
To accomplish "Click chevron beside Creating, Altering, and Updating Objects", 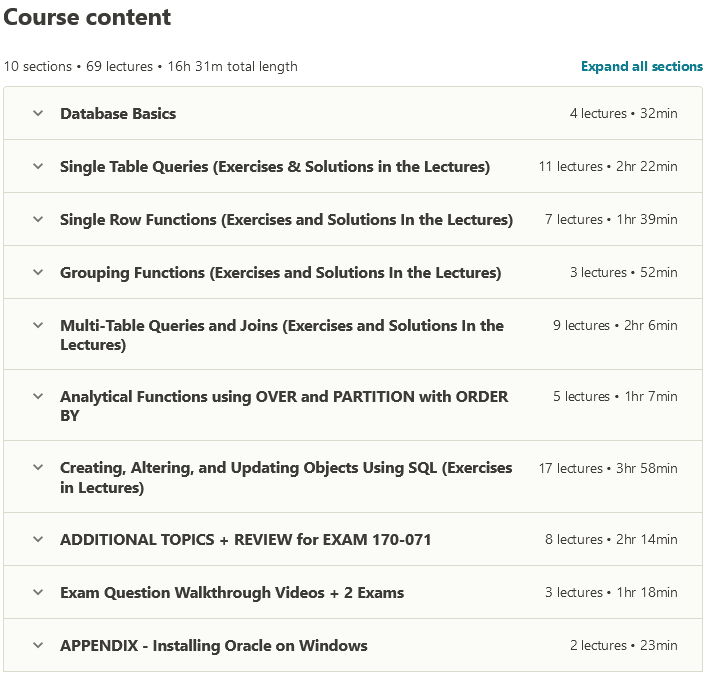I will [x=38, y=468].
